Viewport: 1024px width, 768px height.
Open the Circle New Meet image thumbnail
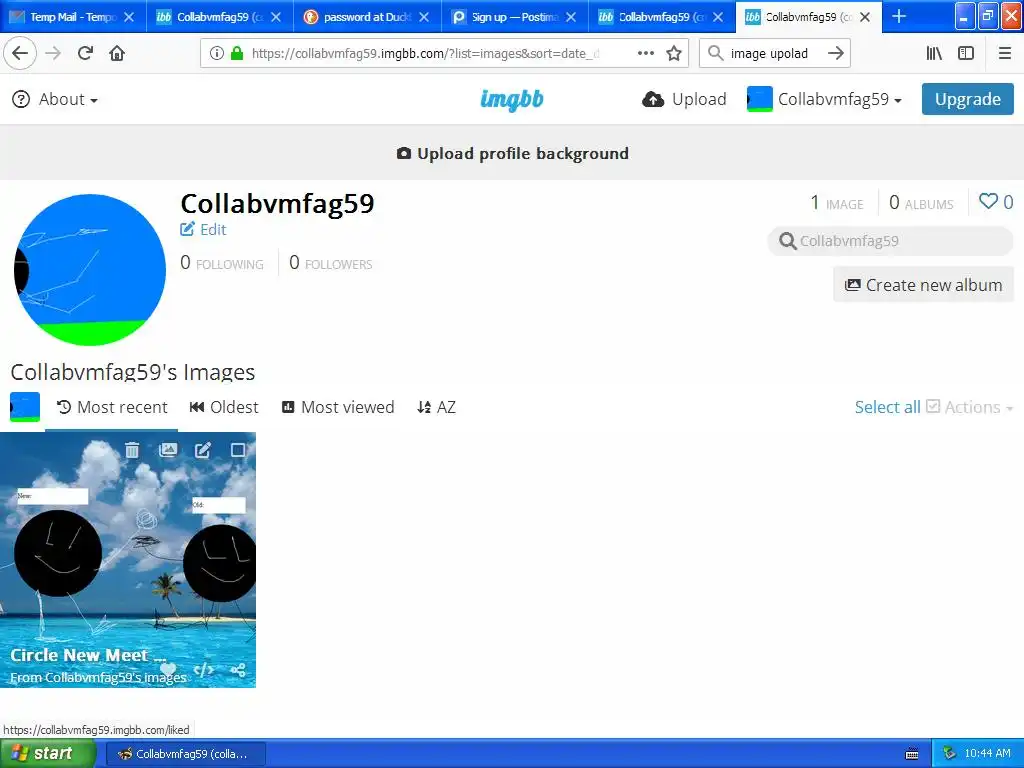[128, 560]
